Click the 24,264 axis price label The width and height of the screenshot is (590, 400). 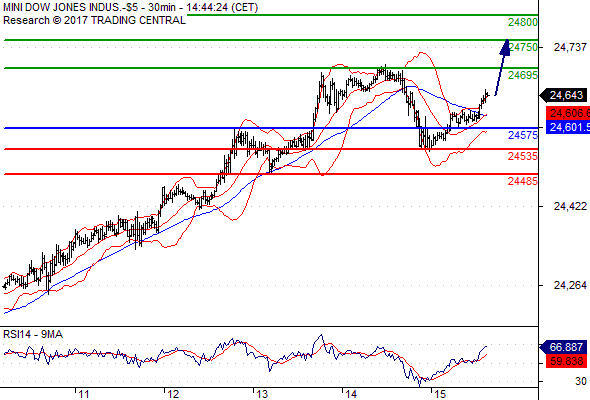coord(570,285)
